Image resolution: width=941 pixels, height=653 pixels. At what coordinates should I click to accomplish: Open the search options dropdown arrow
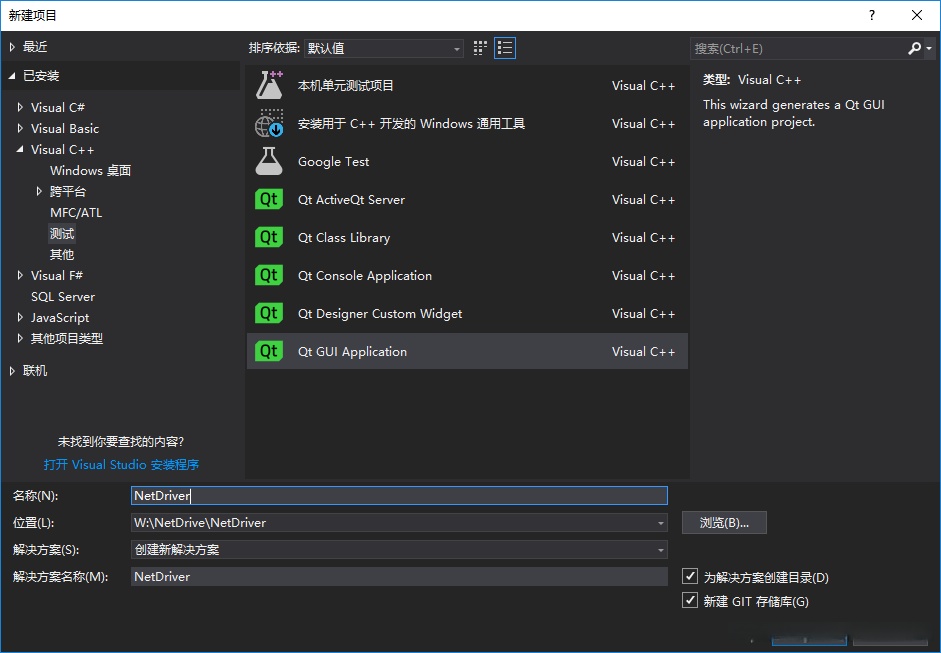tap(929, 48)
